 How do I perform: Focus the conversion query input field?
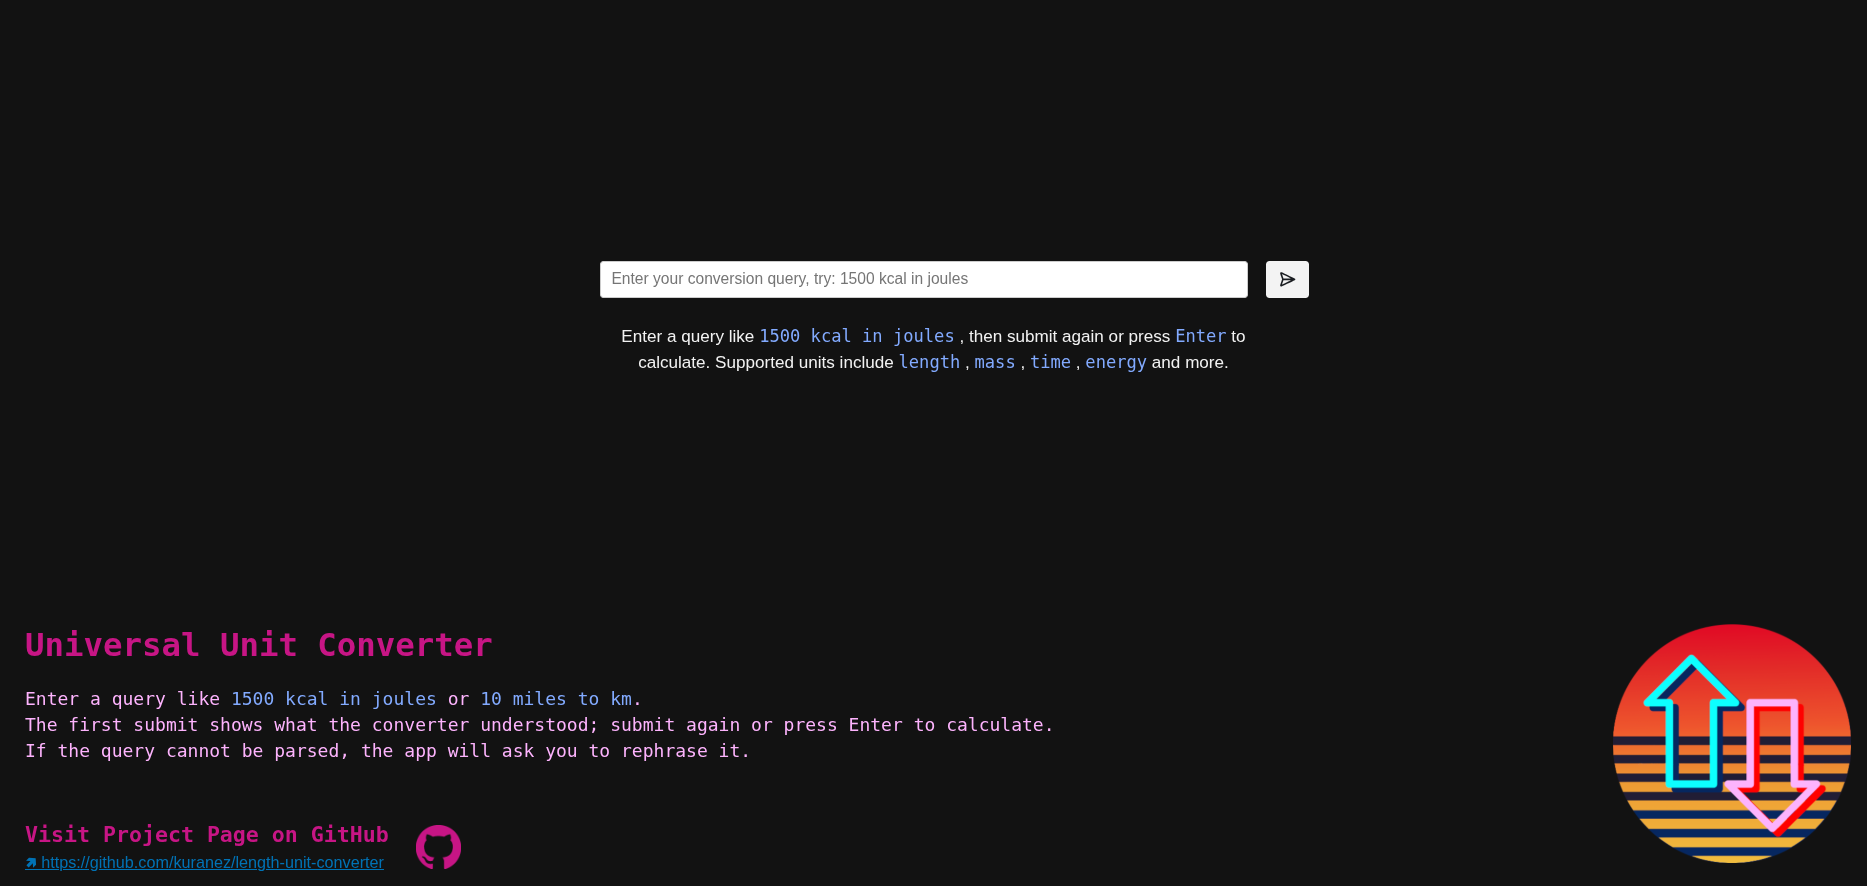pos(924,279)
